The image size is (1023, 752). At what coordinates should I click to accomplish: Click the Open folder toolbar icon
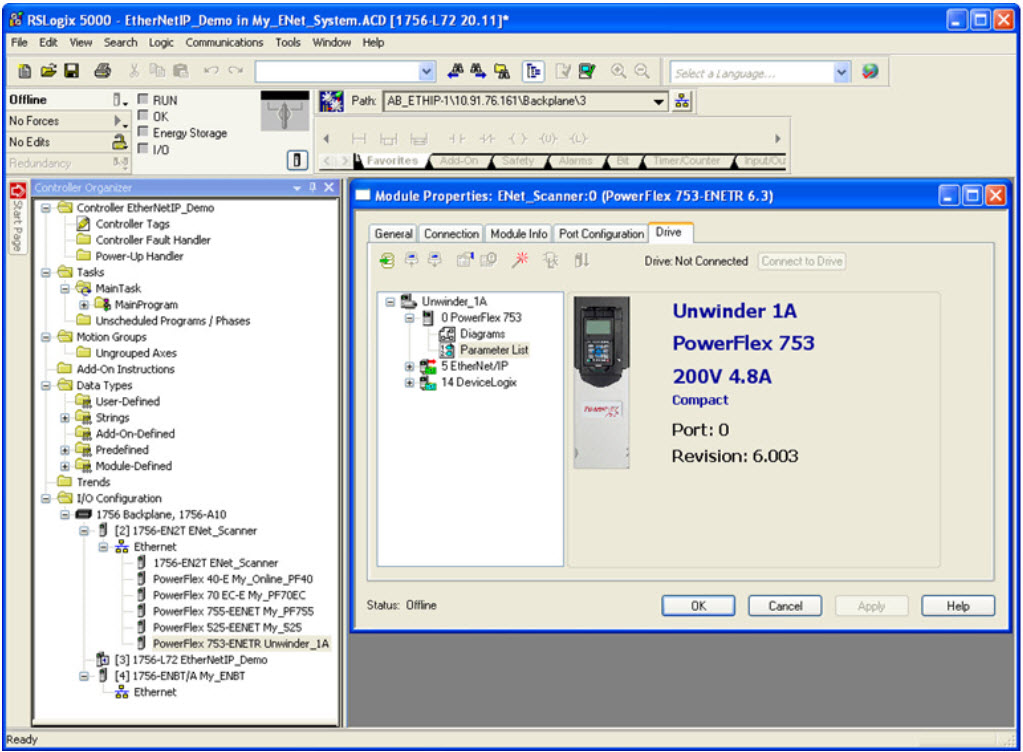(48, 71)
